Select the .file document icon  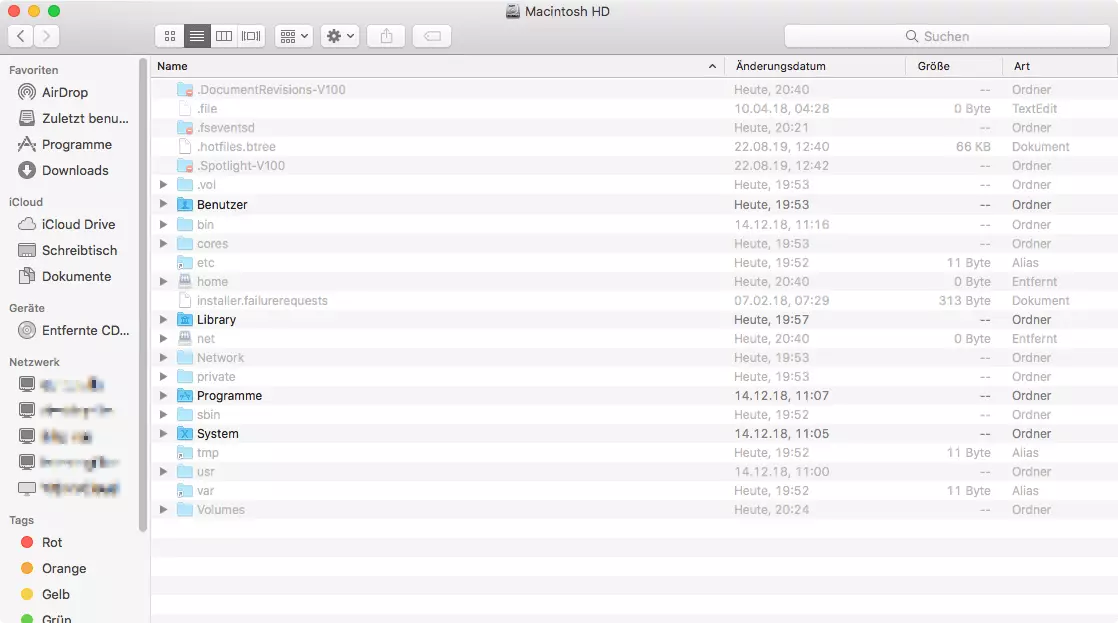click(x=185, y=108)
